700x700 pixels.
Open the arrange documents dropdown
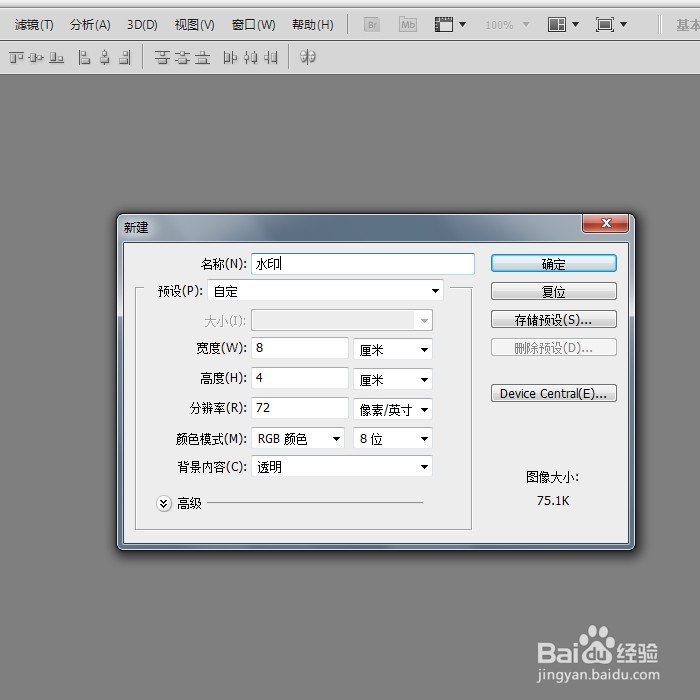563,25
